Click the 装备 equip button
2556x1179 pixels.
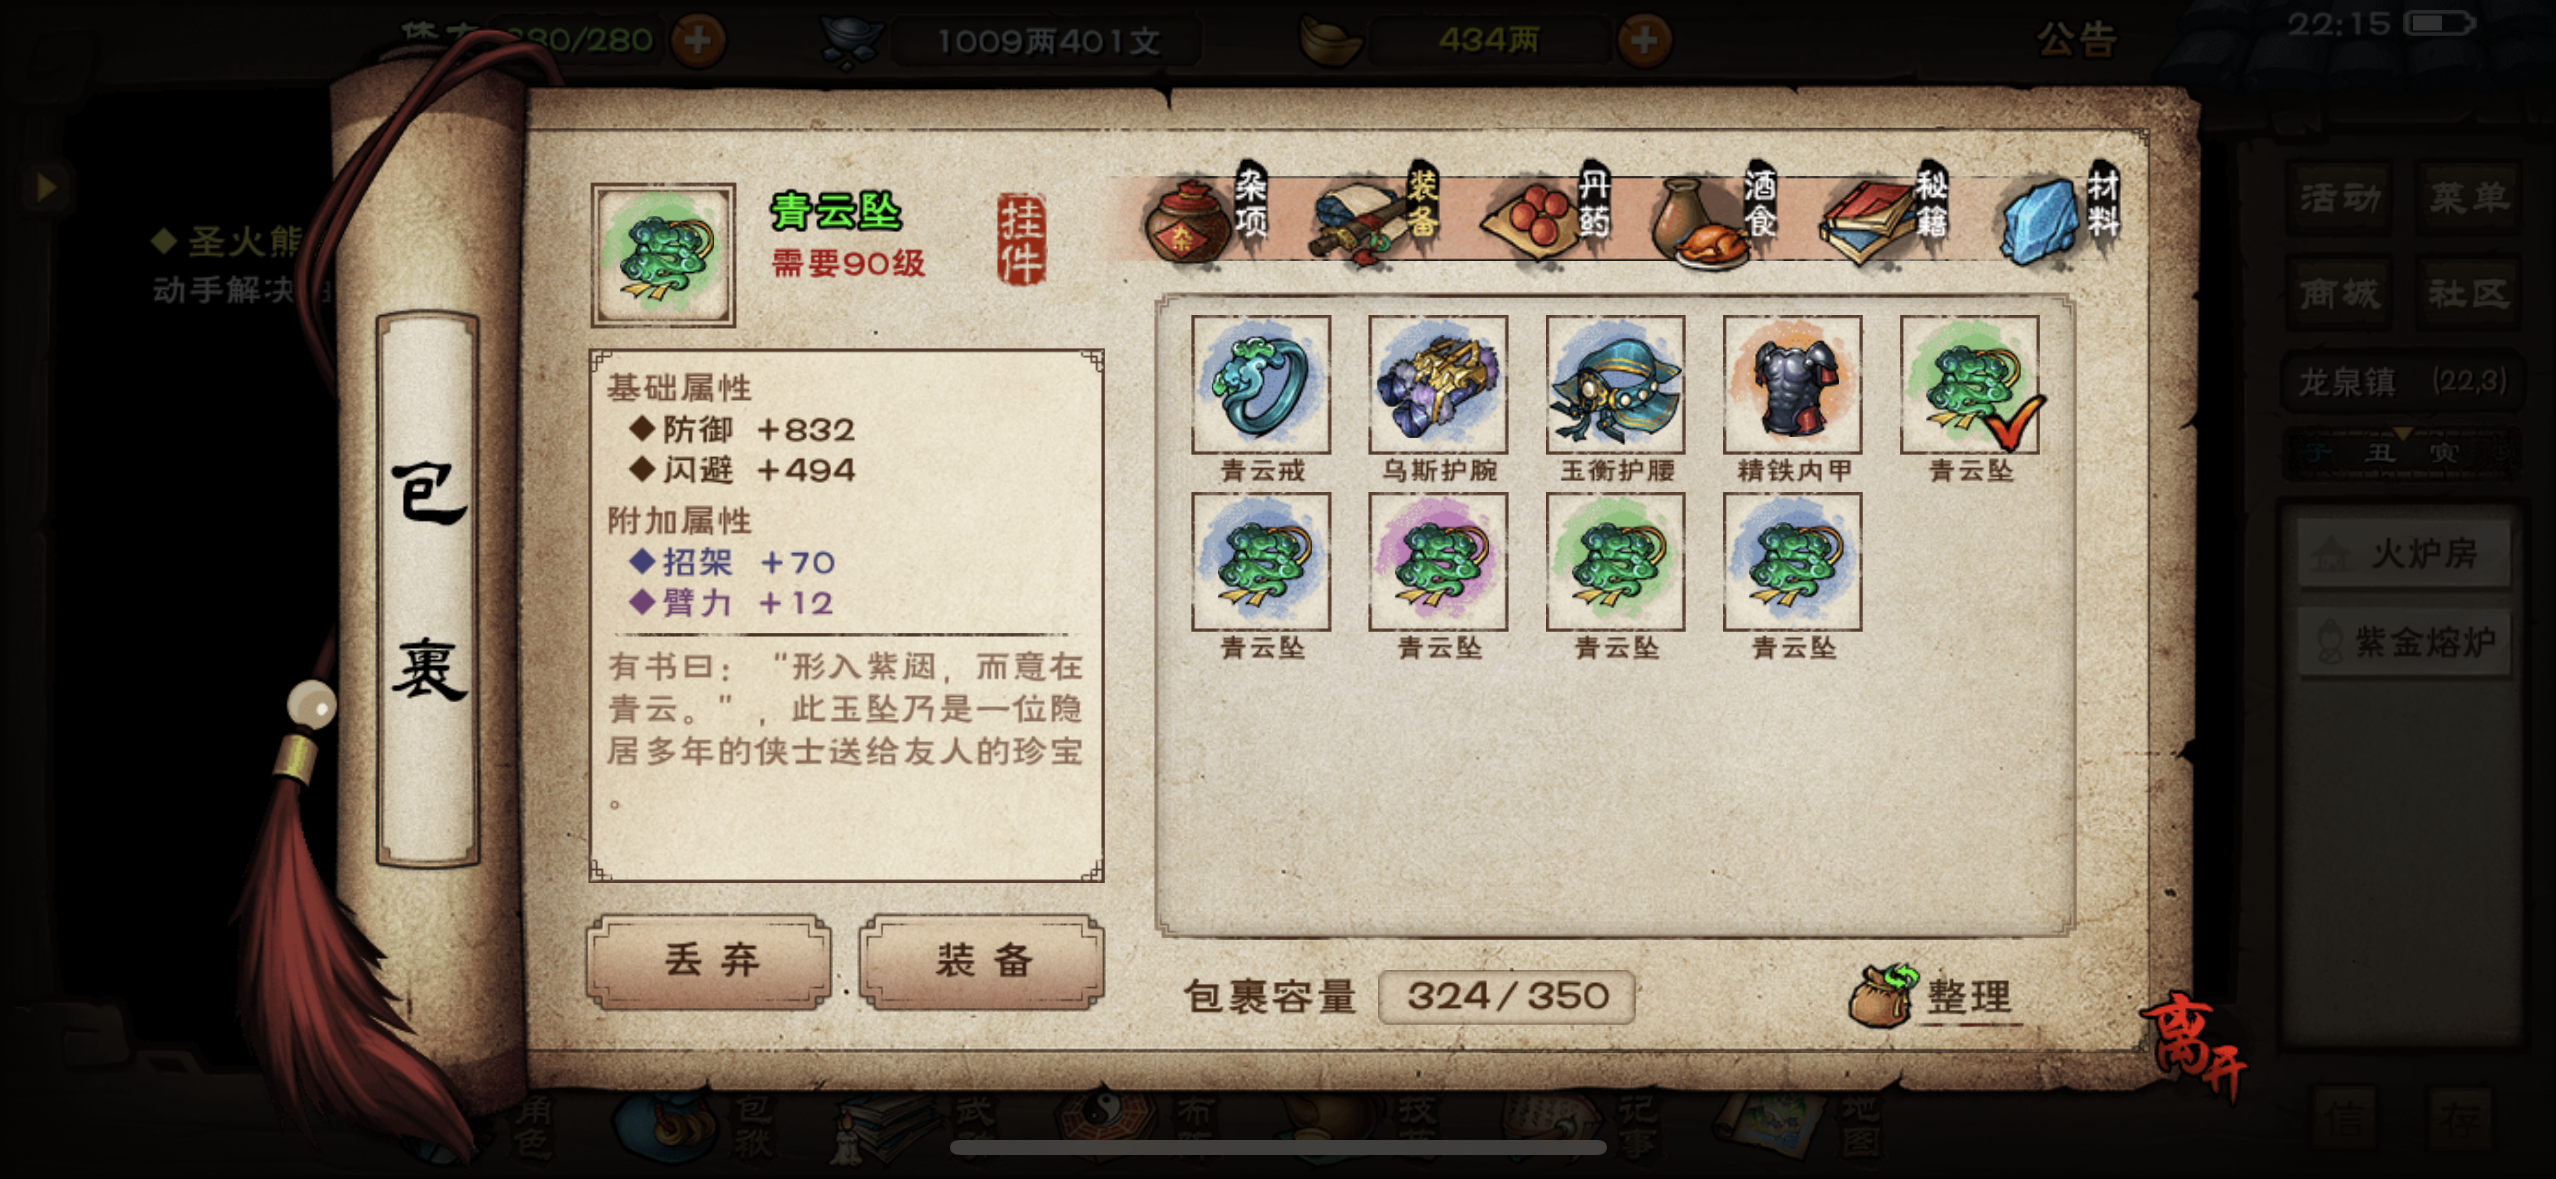click(982, 961)
